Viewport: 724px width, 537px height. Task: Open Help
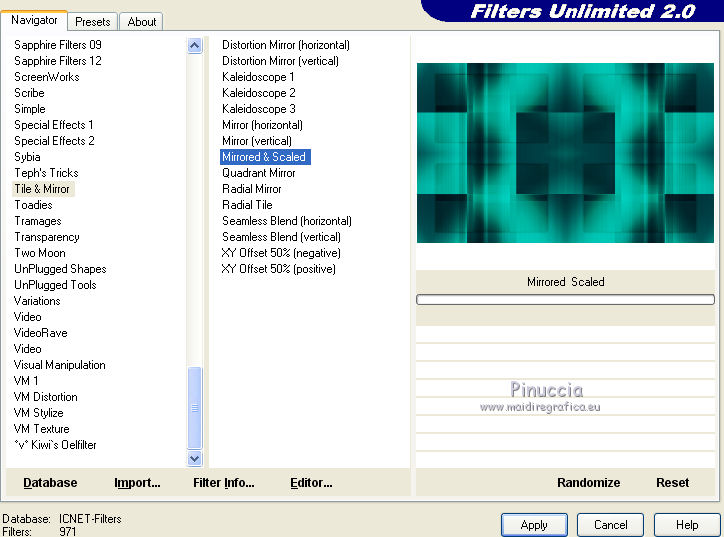[687, 525]
